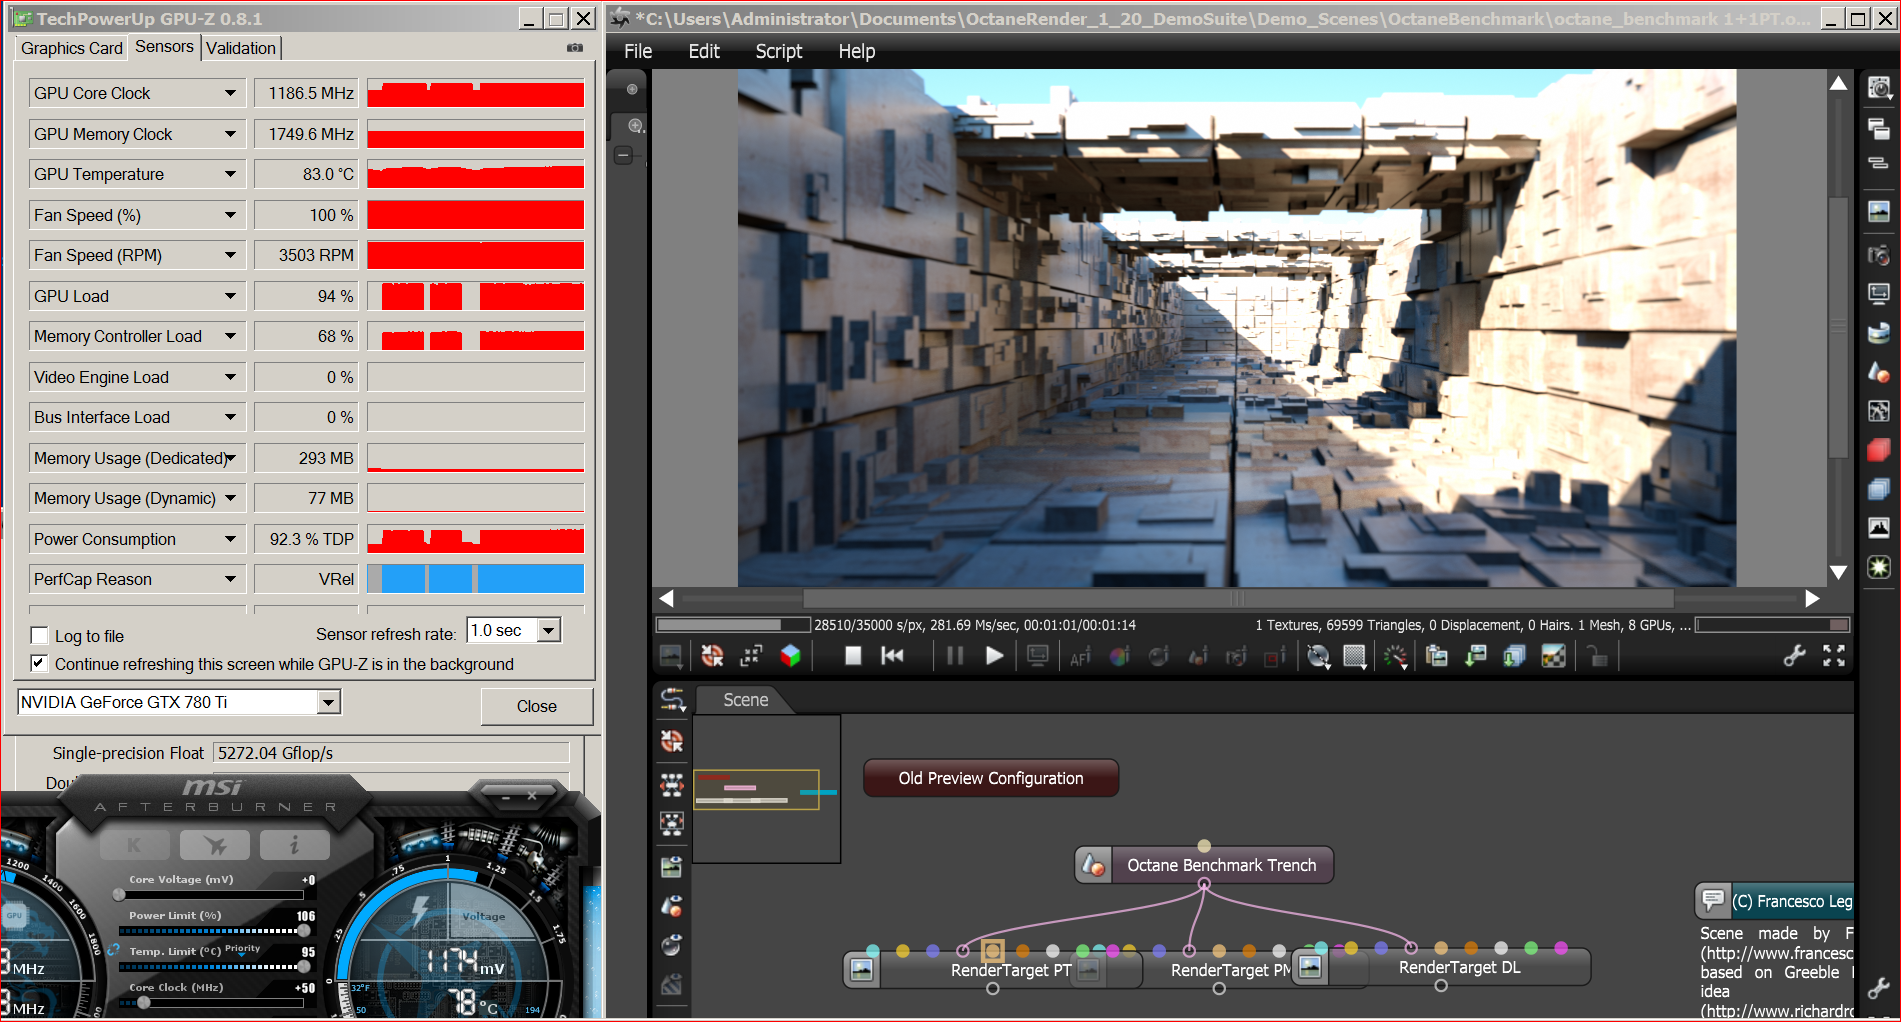Open the Sensor refresh rate dropdown

[x=548, y=630]
